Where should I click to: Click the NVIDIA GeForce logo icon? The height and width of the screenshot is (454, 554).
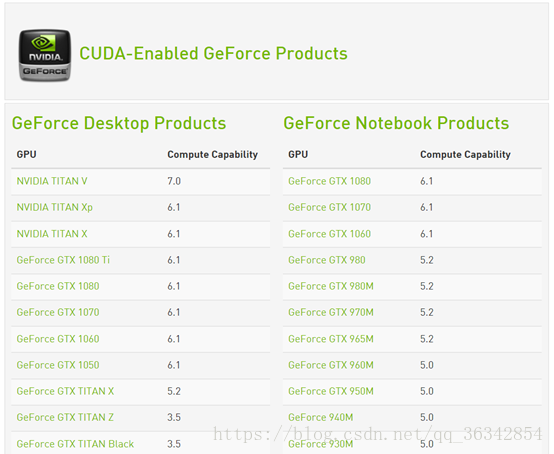(x=45, y=55)
